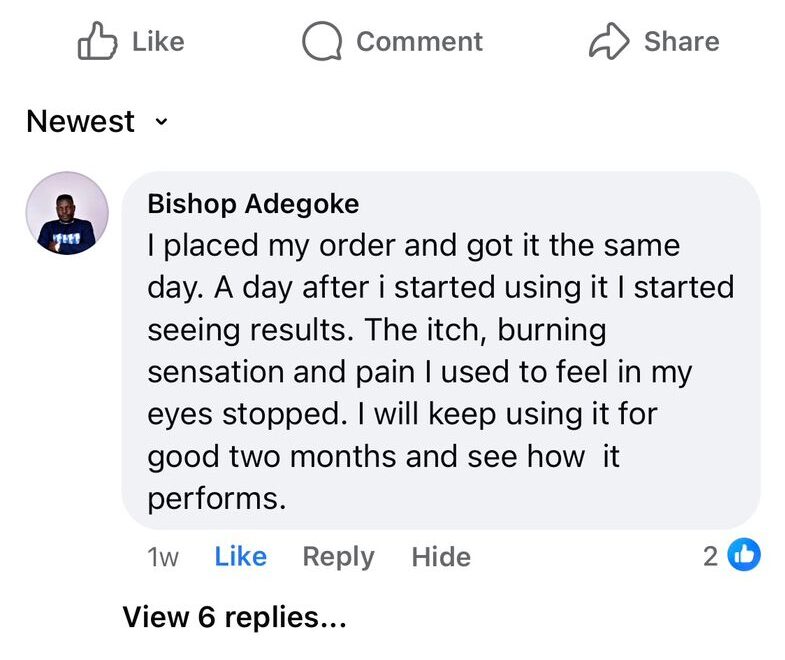The width and height of the screenshot is (785, 660).
Task: Open Bishop Adegoke's profile picture
Action: 67,212
